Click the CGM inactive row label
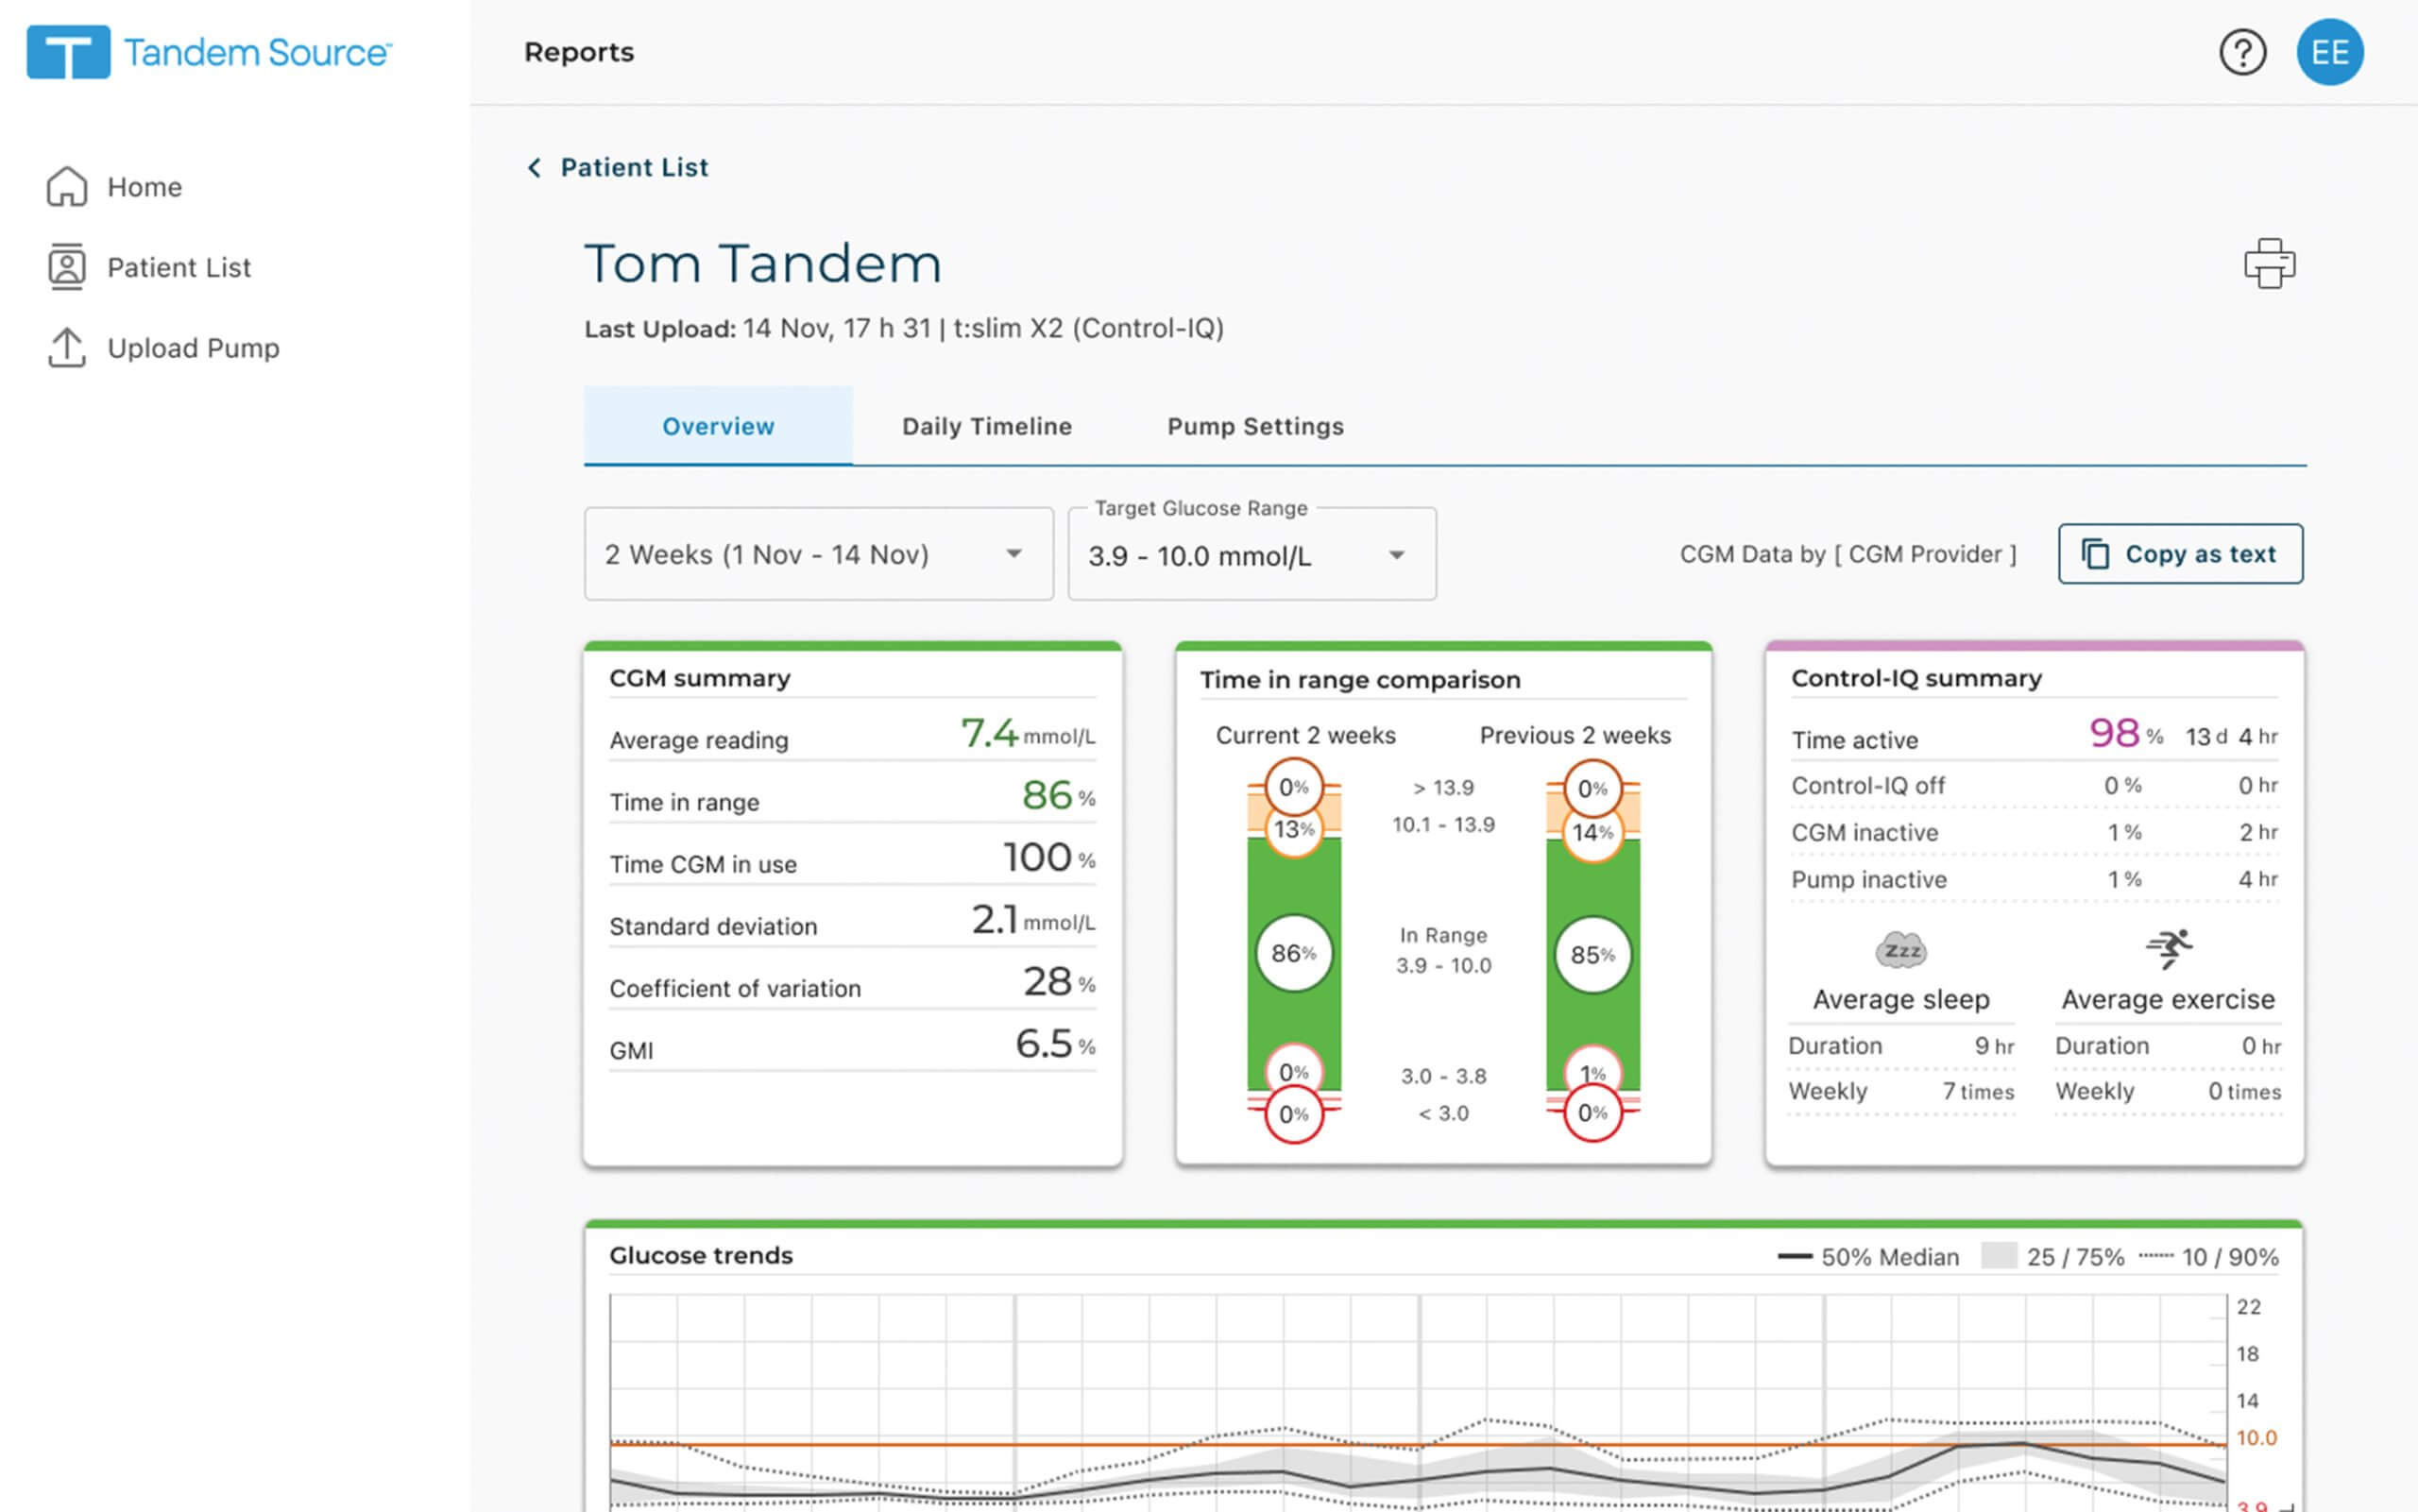The image size is (2418, 1512). [1864, 832]
